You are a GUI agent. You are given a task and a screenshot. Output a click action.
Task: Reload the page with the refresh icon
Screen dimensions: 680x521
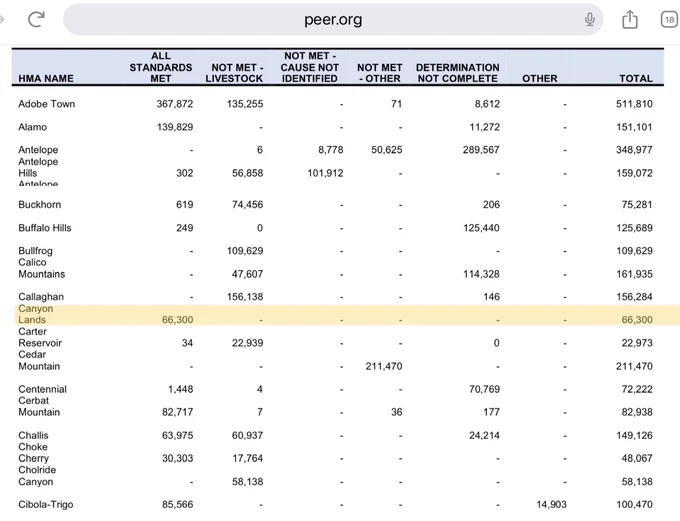(x=36, y=20)
